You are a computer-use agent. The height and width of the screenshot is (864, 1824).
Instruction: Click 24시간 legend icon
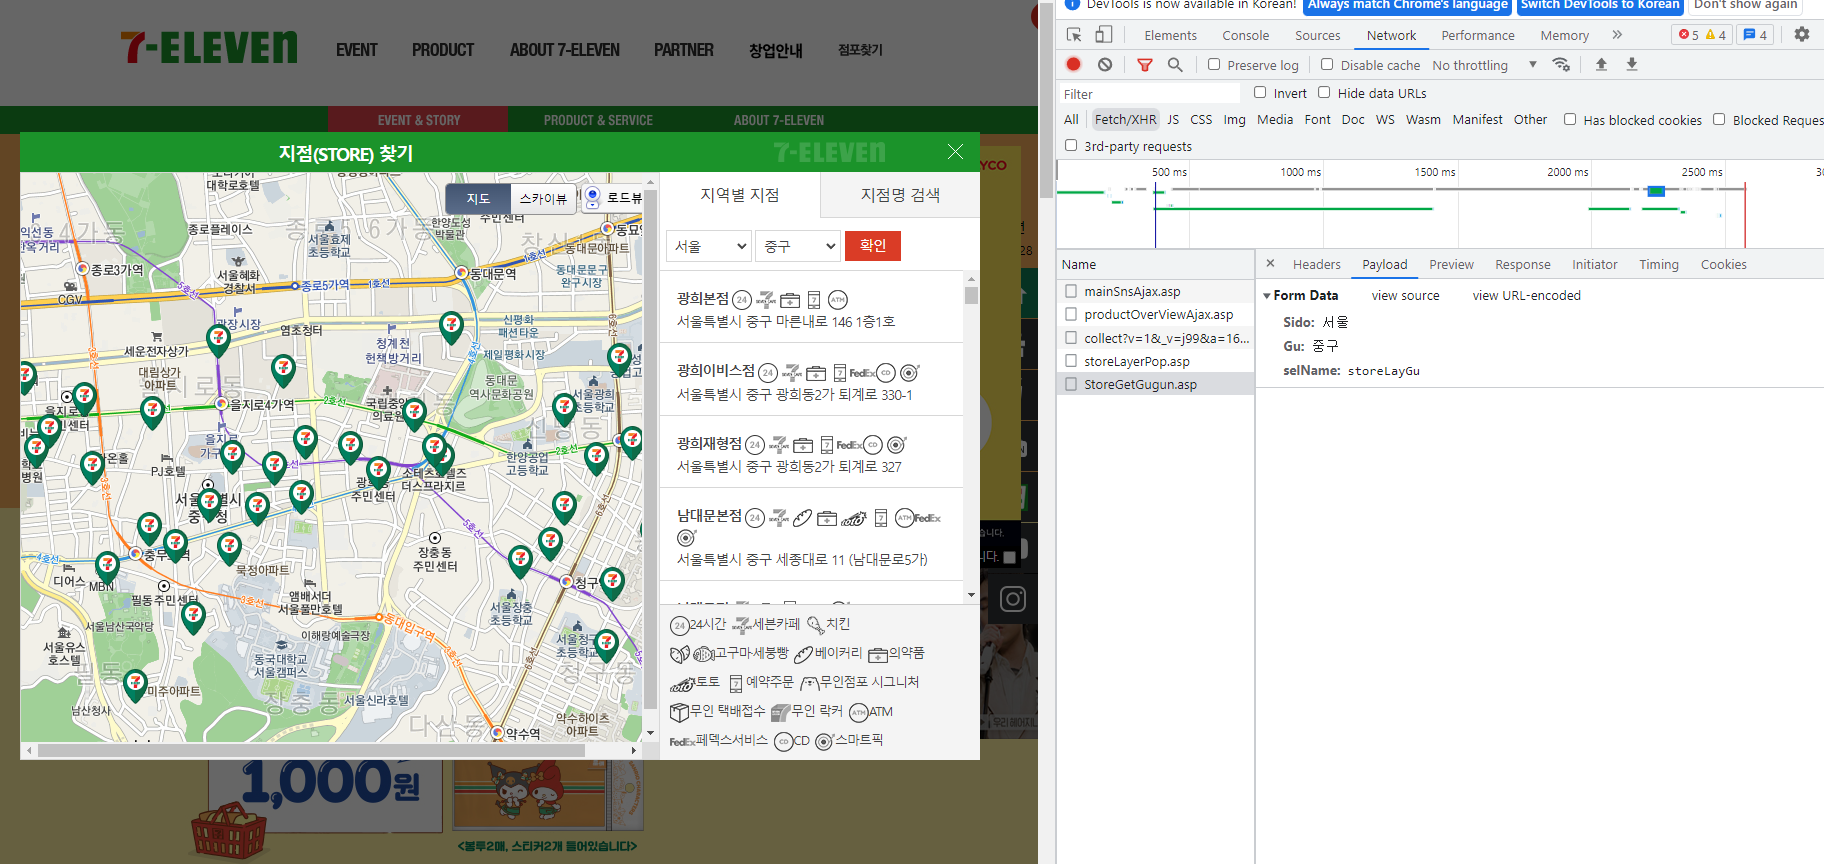[x=679, y=625]
